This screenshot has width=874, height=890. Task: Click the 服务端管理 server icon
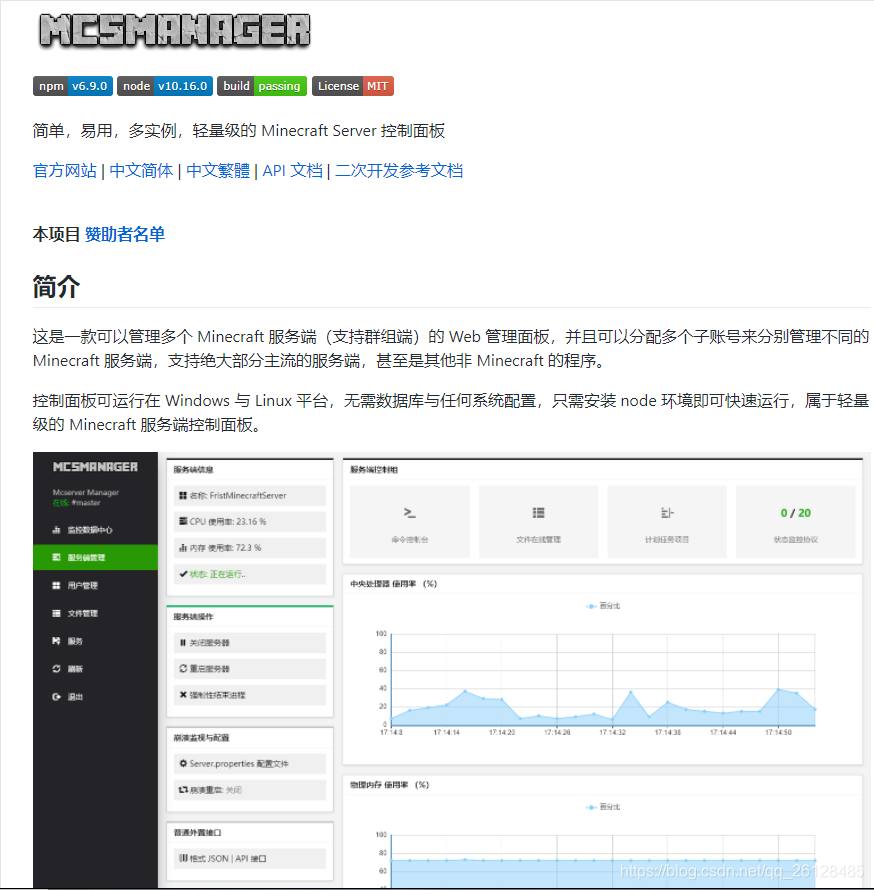(56, 557)
